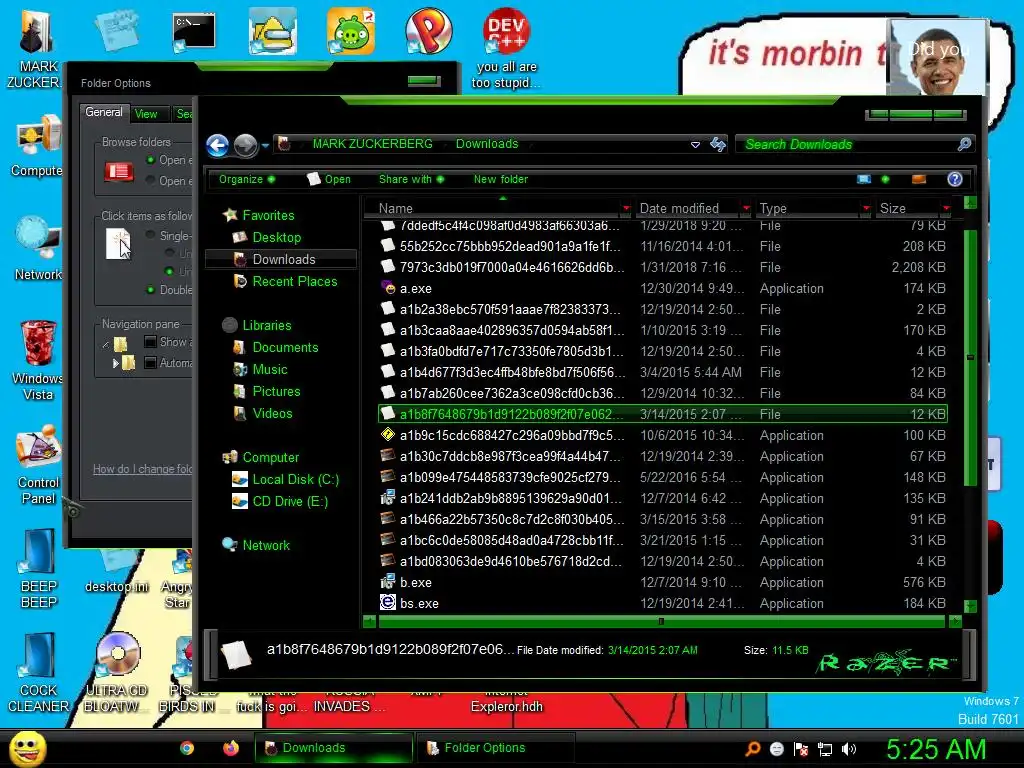Viewport: 1024px width, 768px height.
Task: Click vertical scrollbar in file list
Action: [x=970, y=357]
